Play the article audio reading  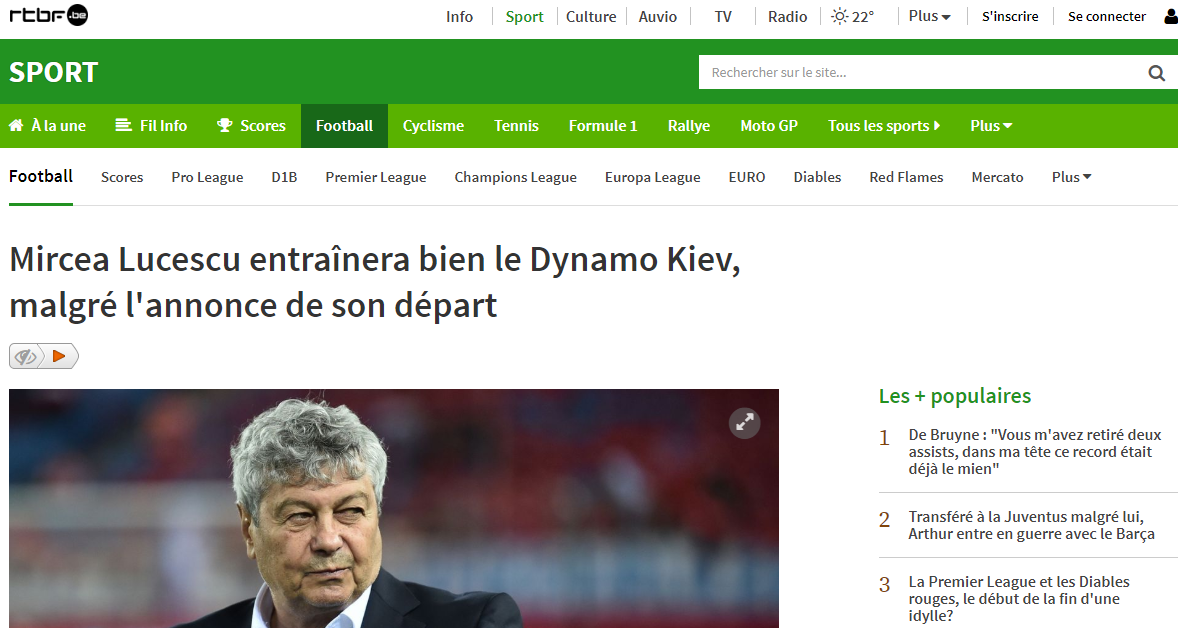tap(59, 356)
